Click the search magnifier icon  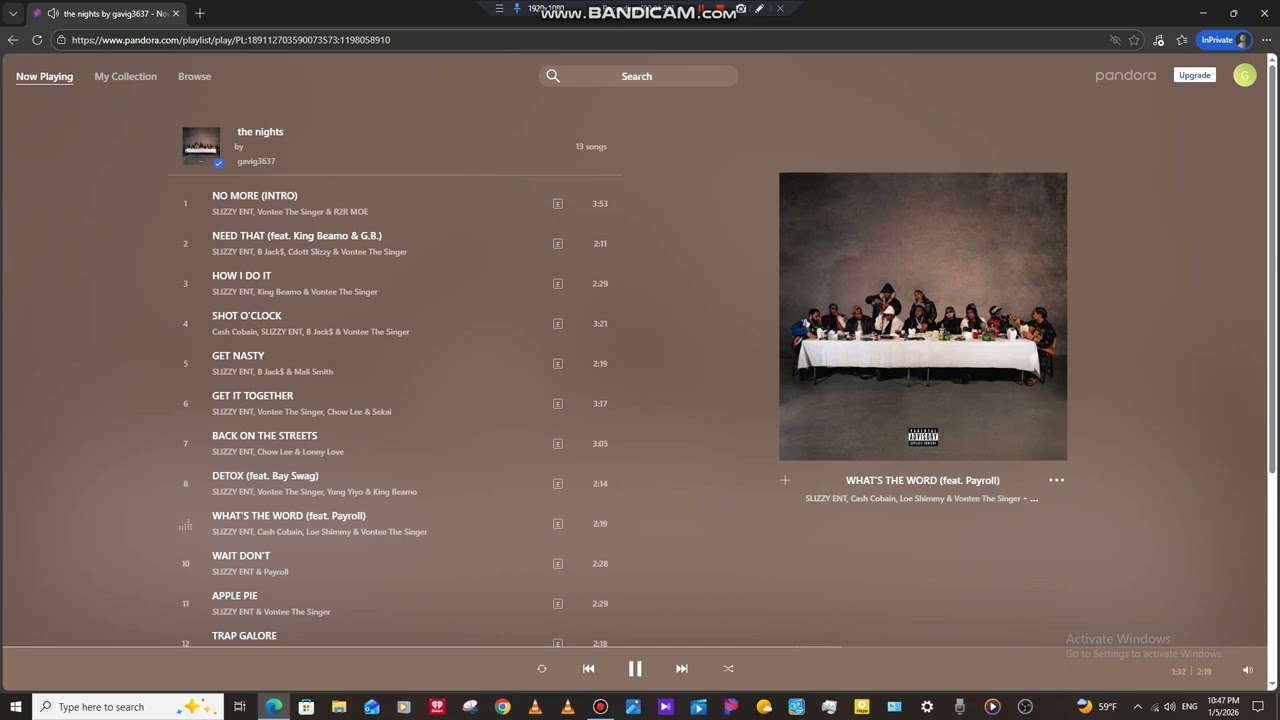pos(553,76)
